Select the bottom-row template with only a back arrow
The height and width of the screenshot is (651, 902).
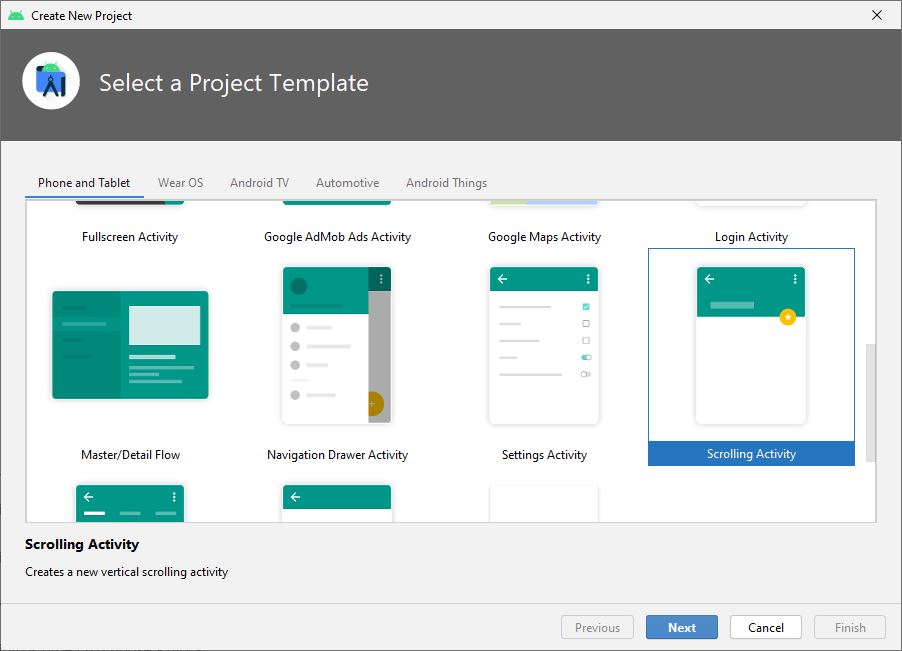[337, 503]
